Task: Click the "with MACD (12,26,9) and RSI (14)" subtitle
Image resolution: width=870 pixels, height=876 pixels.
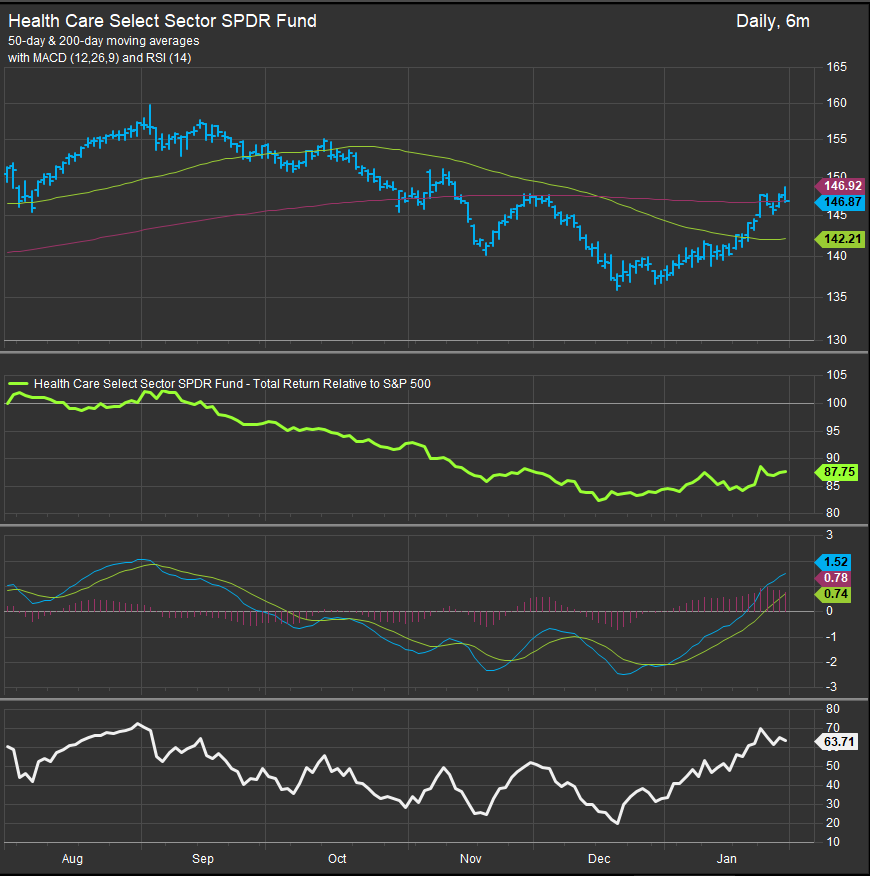Action: click(x=99, y=58)
